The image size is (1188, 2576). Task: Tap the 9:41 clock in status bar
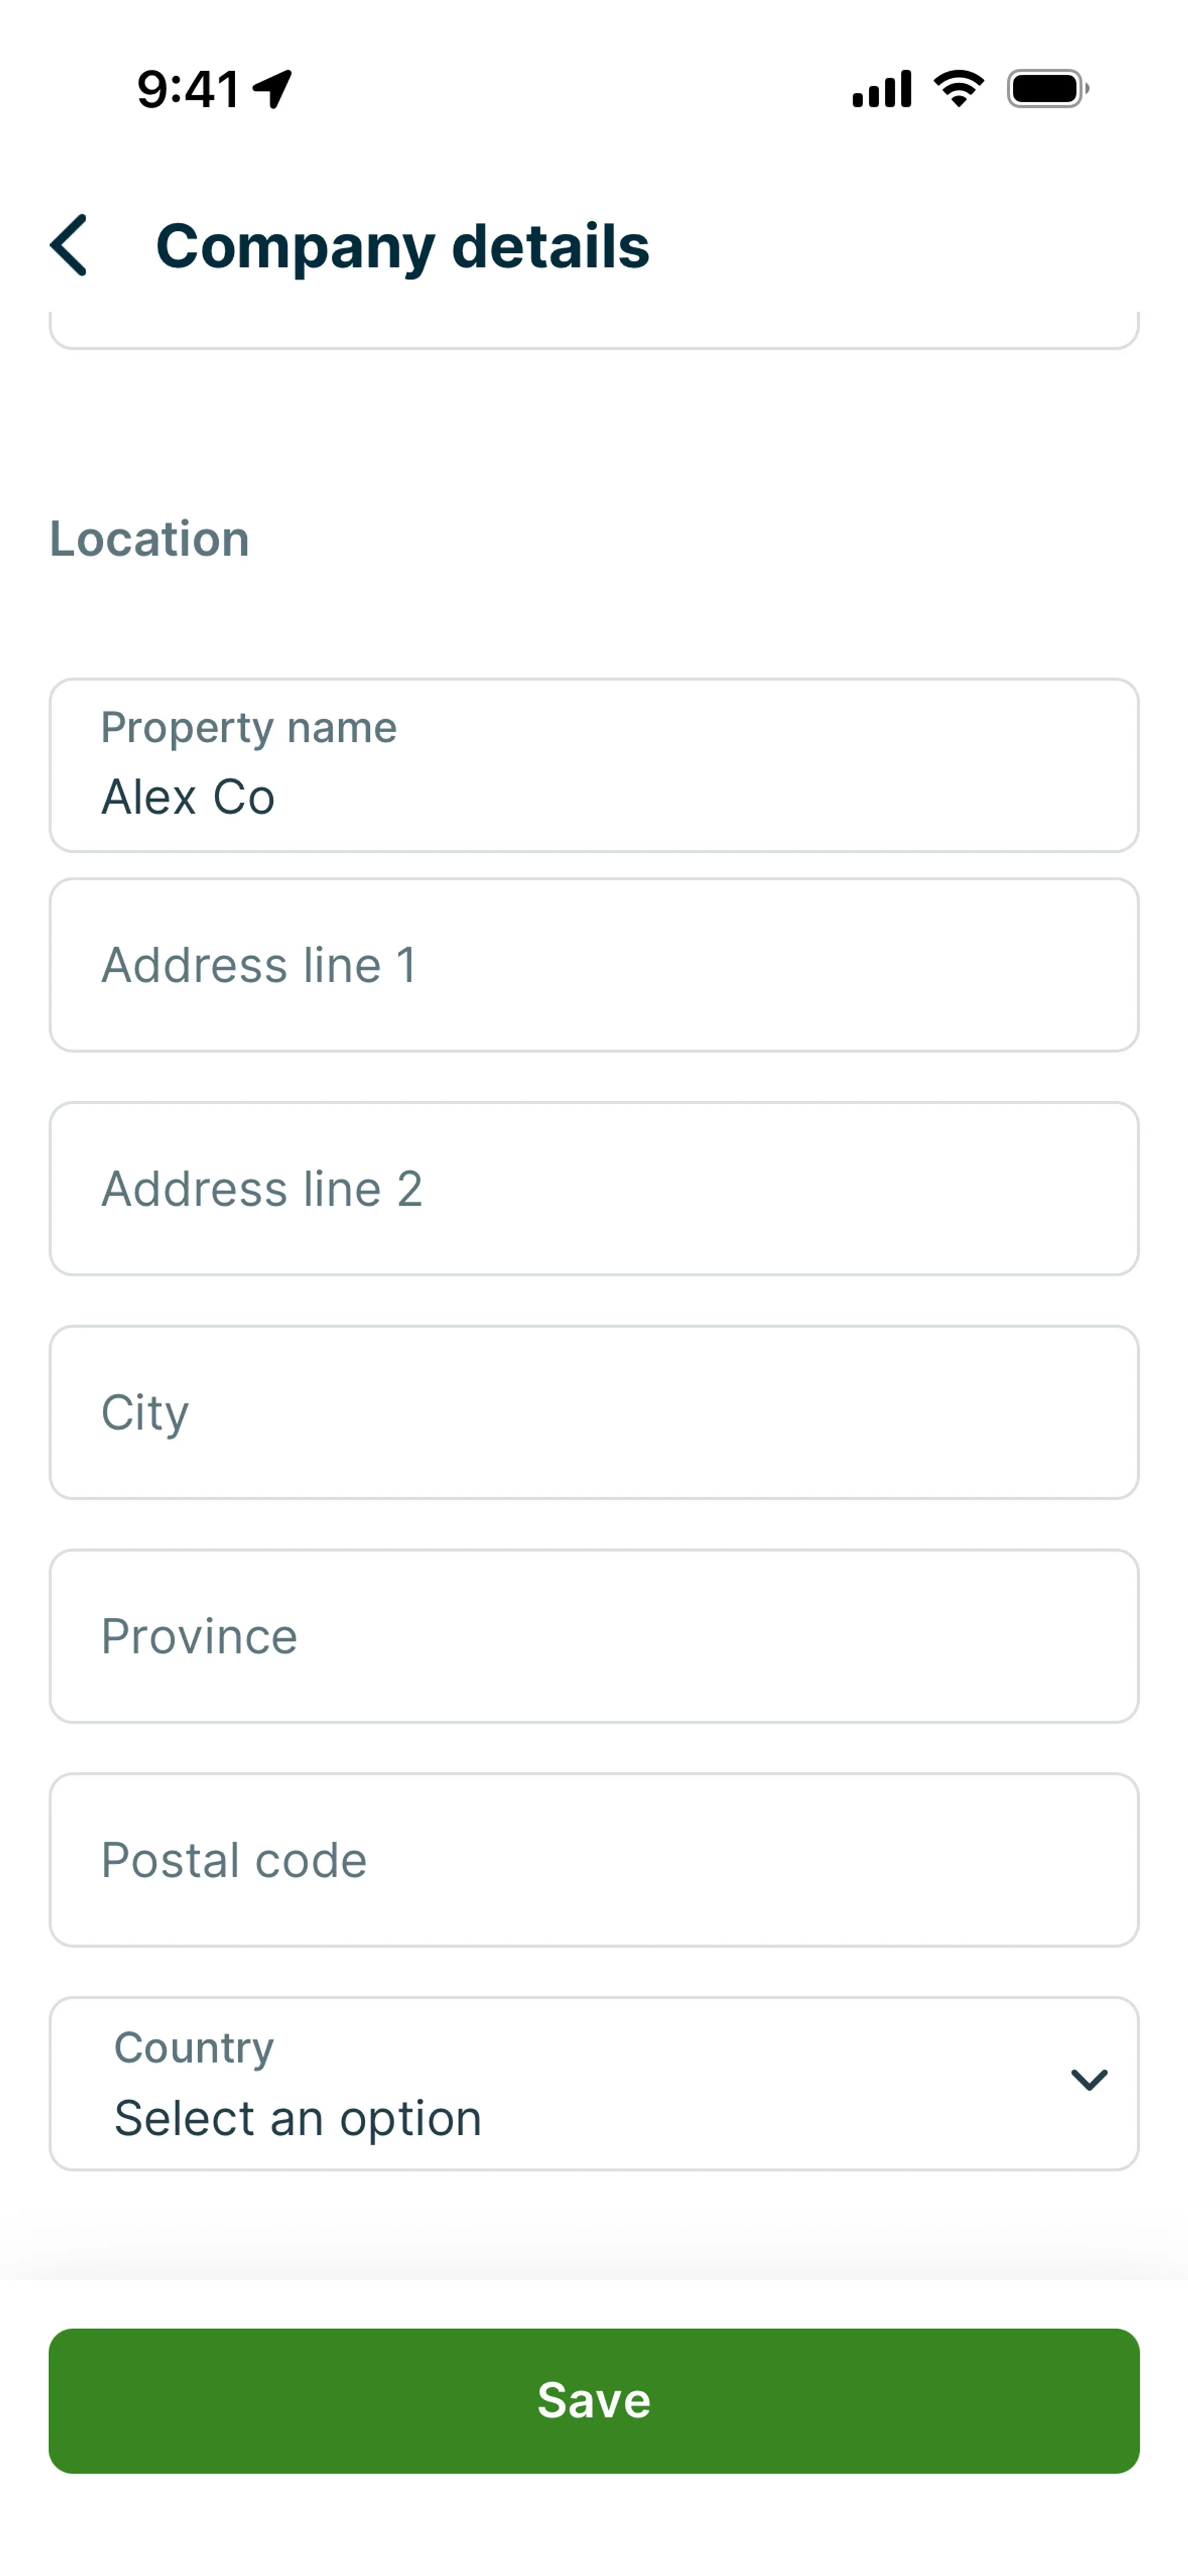[x=188, y=89]
